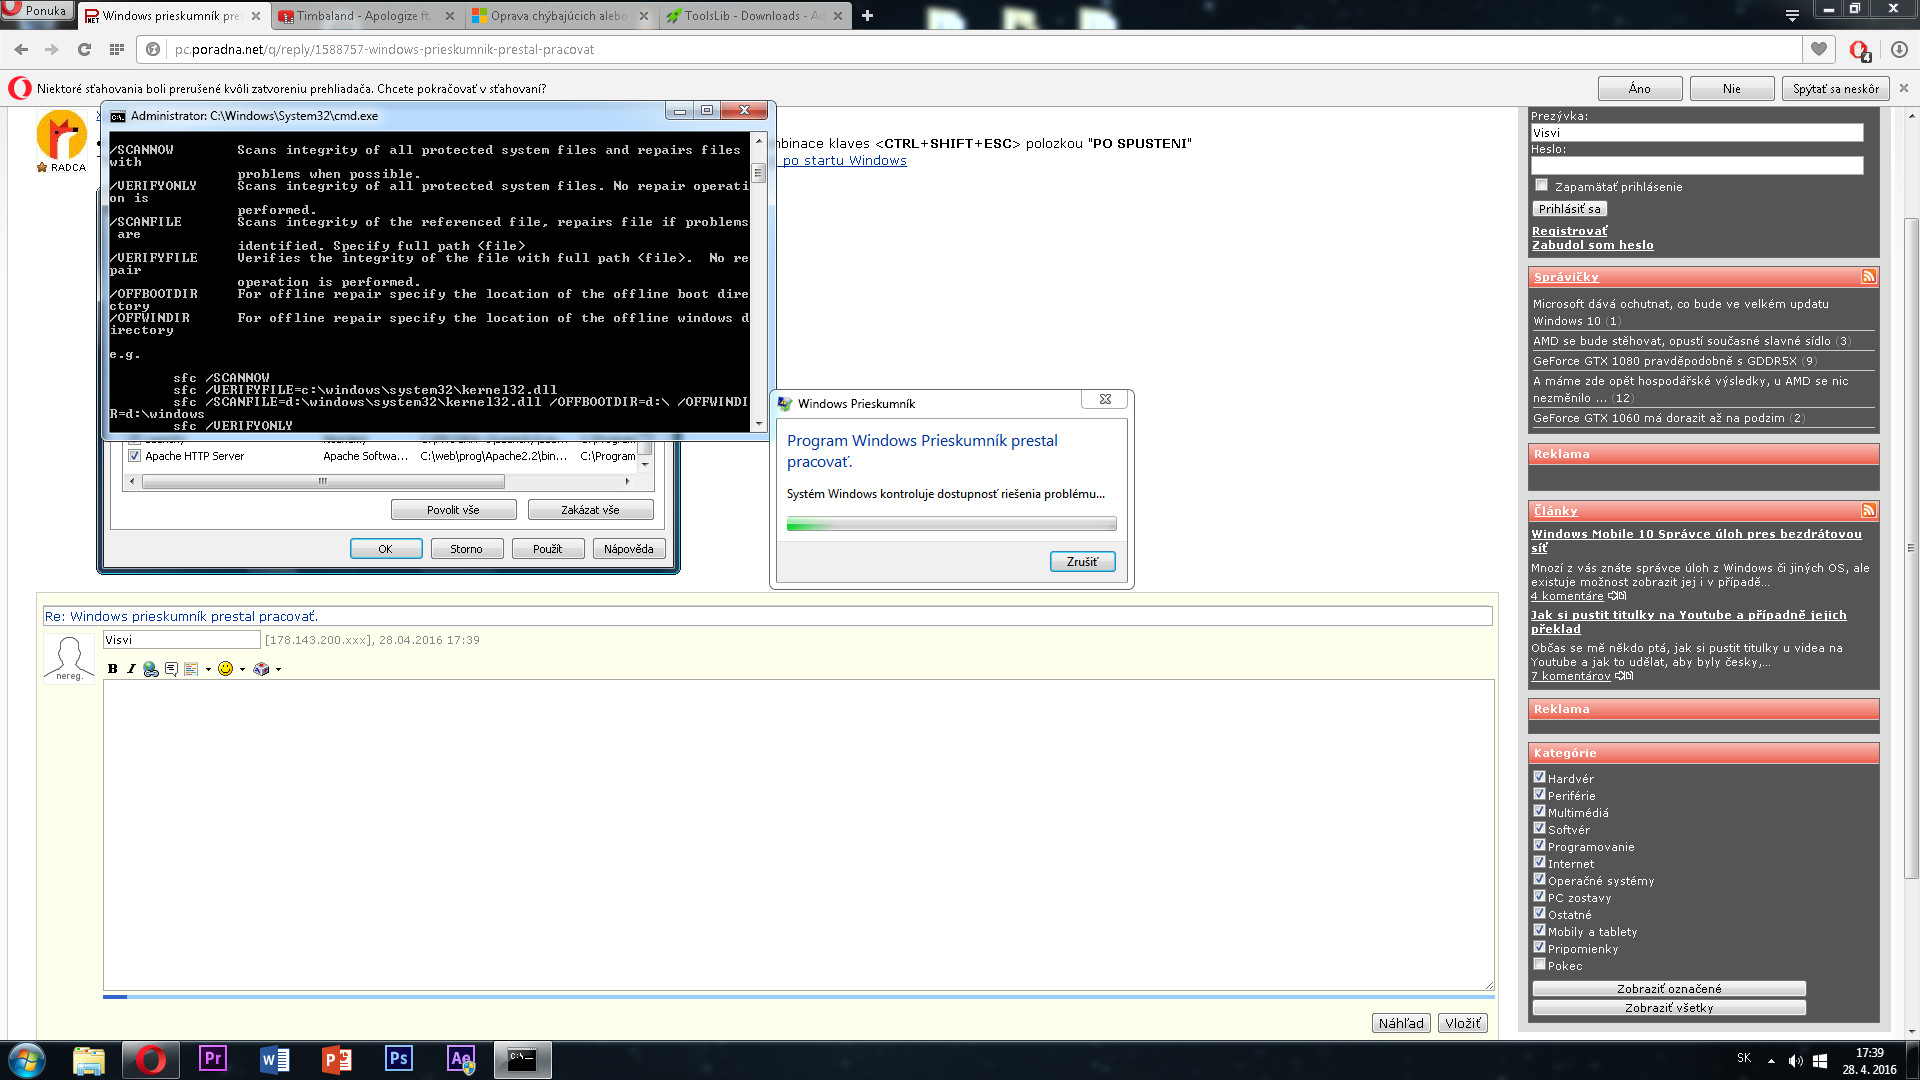Toggle italic formatting in reply editor
Screen dimensions: 1920x1080
[131, 669]
